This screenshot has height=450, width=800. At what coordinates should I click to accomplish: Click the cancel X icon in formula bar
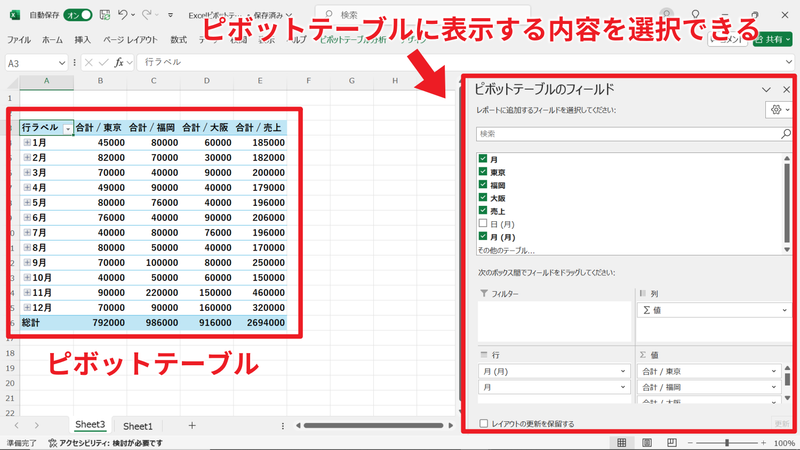click(89, 62)
